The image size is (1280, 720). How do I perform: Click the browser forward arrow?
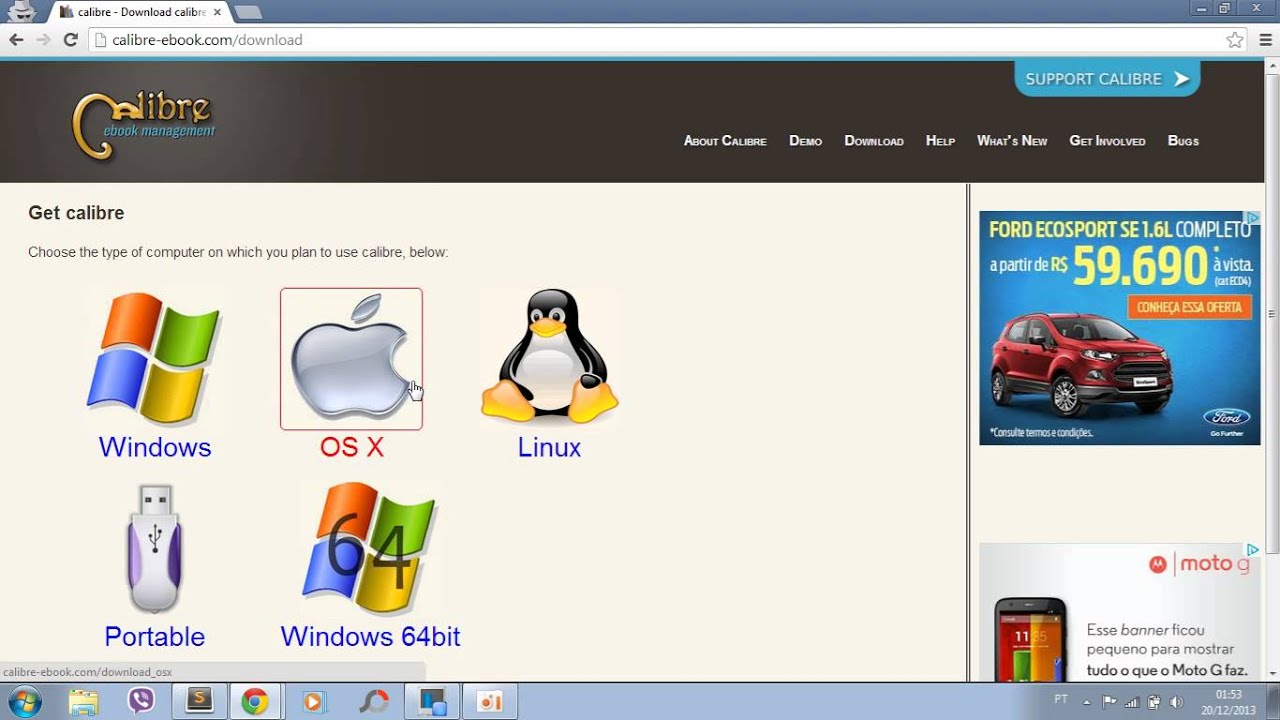click(x=43, y=40)
